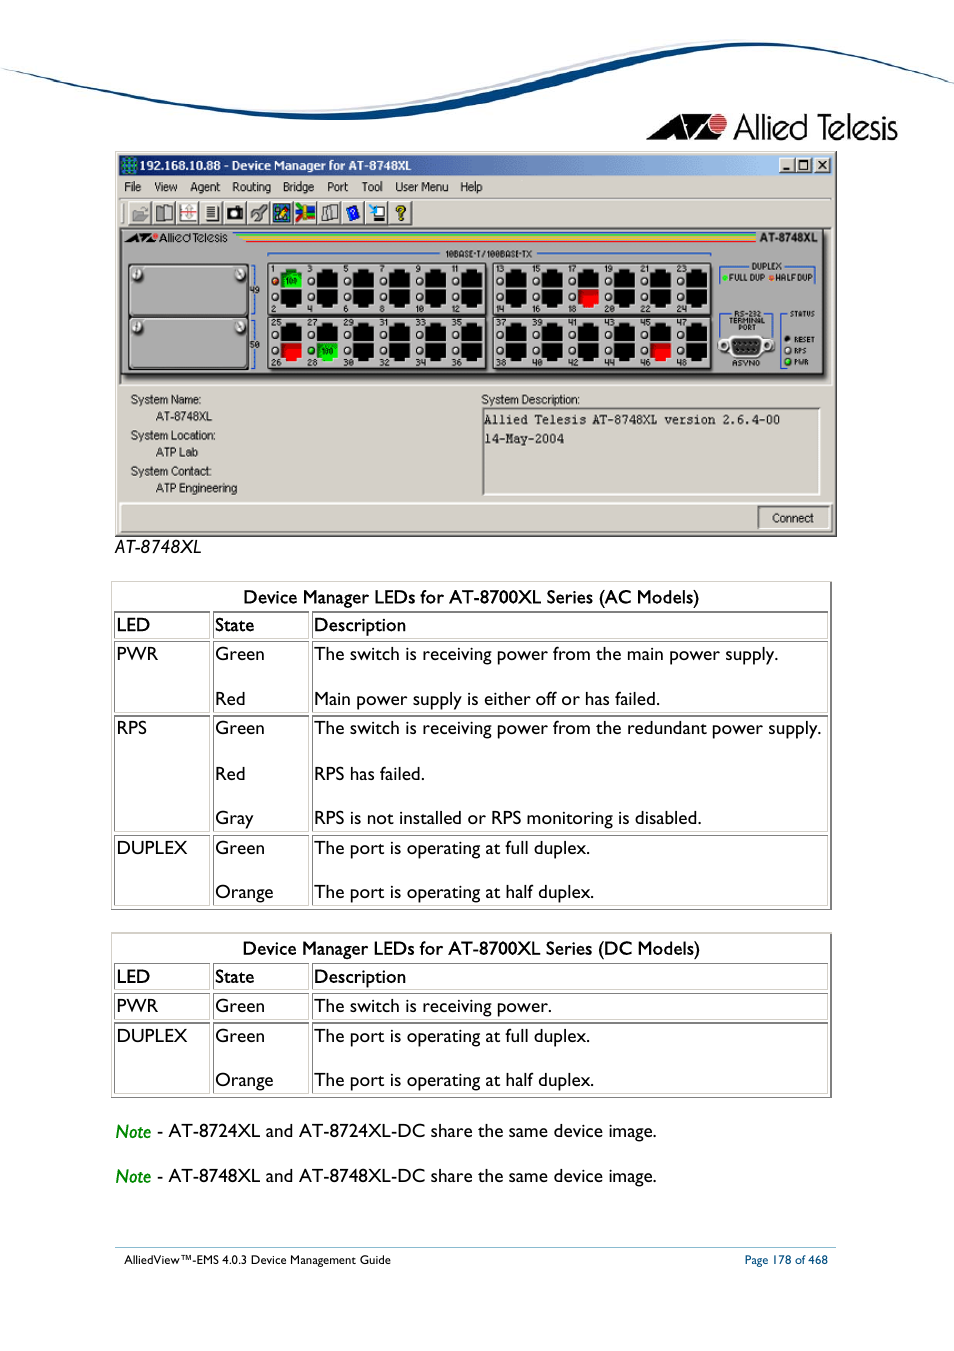Screen dimensions: 954x1351
Task: Click the AC Models table title
Action: click(x=471, y=597)
